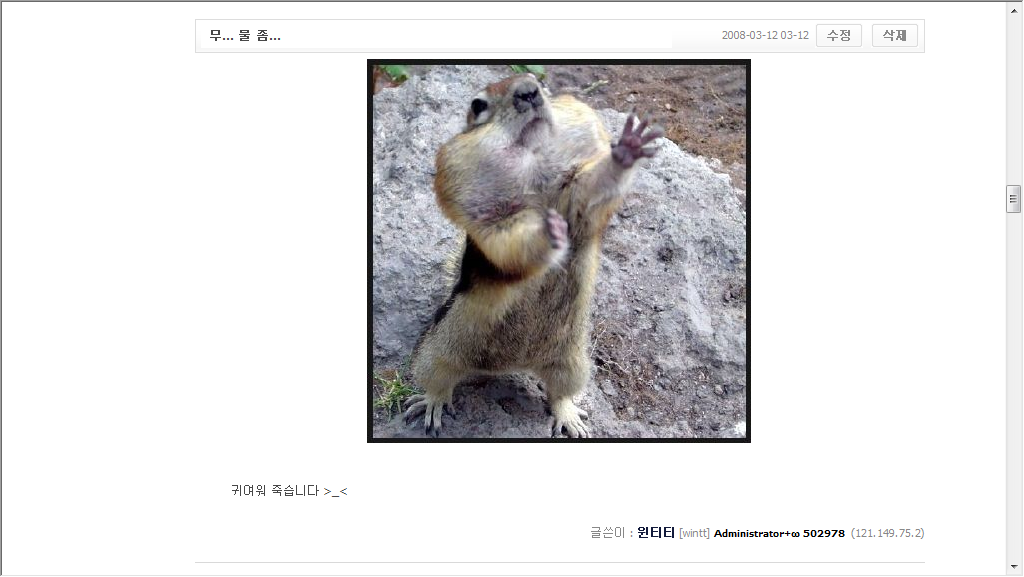The height and width of the screenshot is (577, 1024).
Task: Click the scrollbar up arrow
Action: pyautogui.click(x=1014, y=9)
